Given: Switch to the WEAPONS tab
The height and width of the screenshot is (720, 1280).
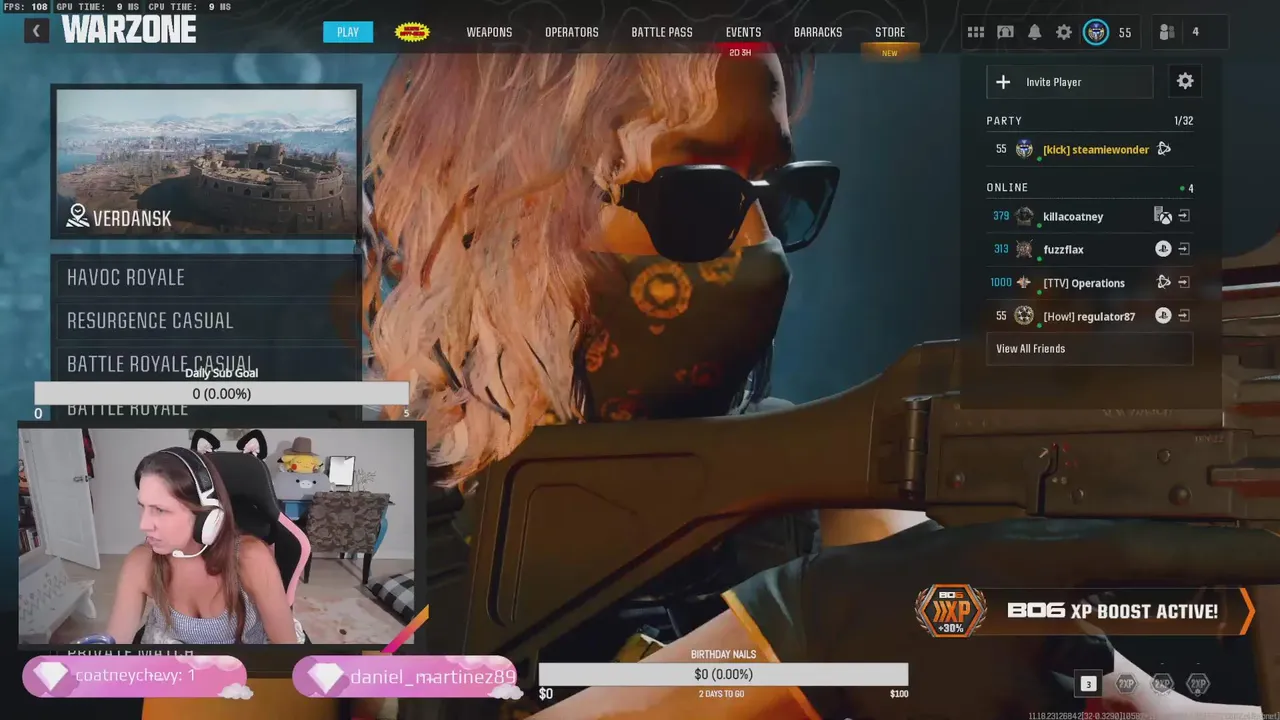Looking at the screenshot, I should click(x=489, y=32).
